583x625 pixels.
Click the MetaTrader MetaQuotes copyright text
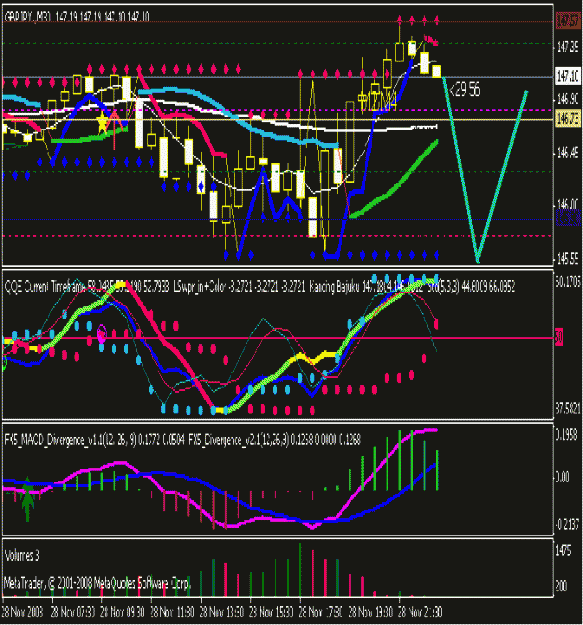[x=97, y=584]
